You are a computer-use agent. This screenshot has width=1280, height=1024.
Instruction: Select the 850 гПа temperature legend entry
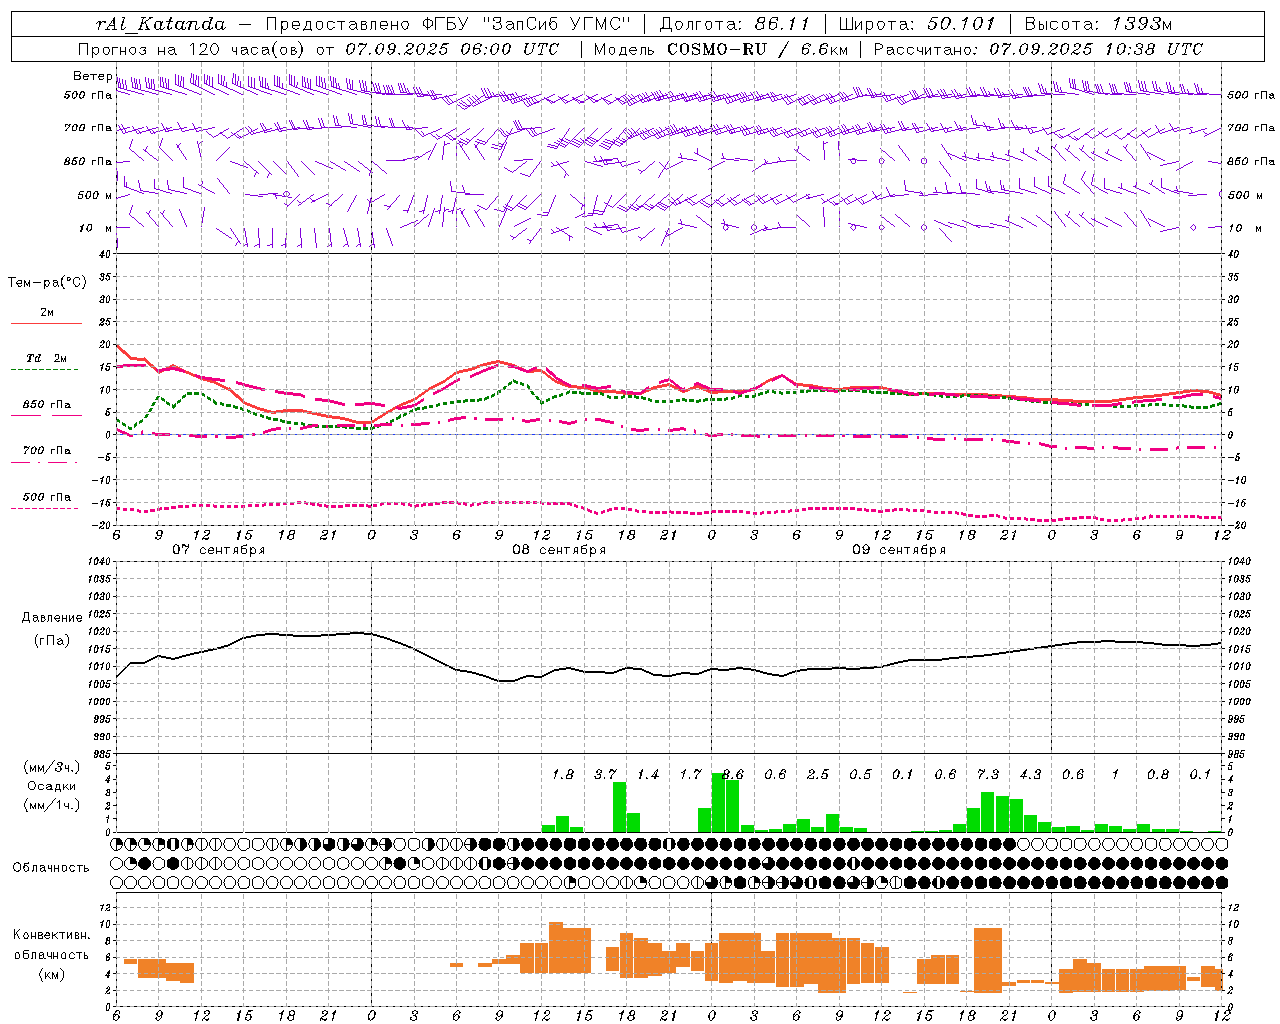[x=46, y=405]
